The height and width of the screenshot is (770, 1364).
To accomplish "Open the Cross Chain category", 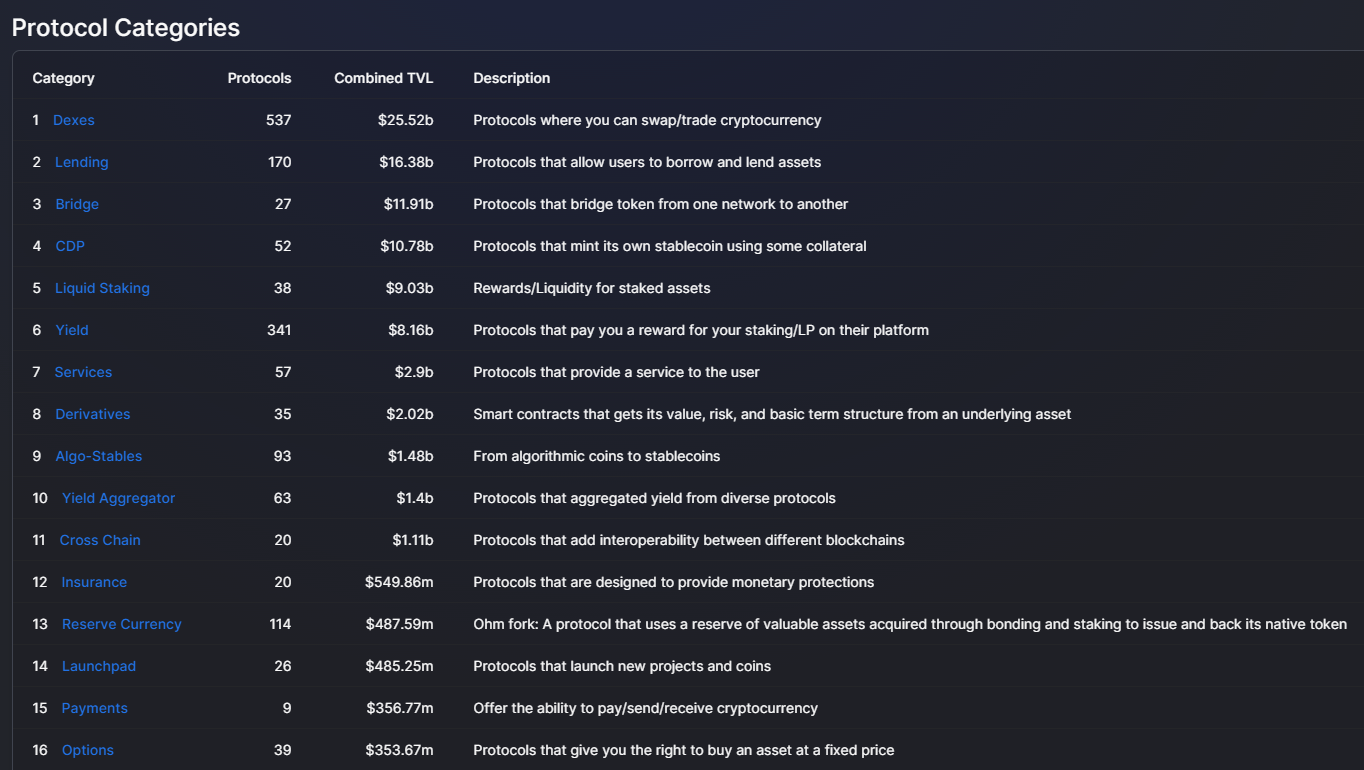I will pyautogui.click(x=100, y=540).
